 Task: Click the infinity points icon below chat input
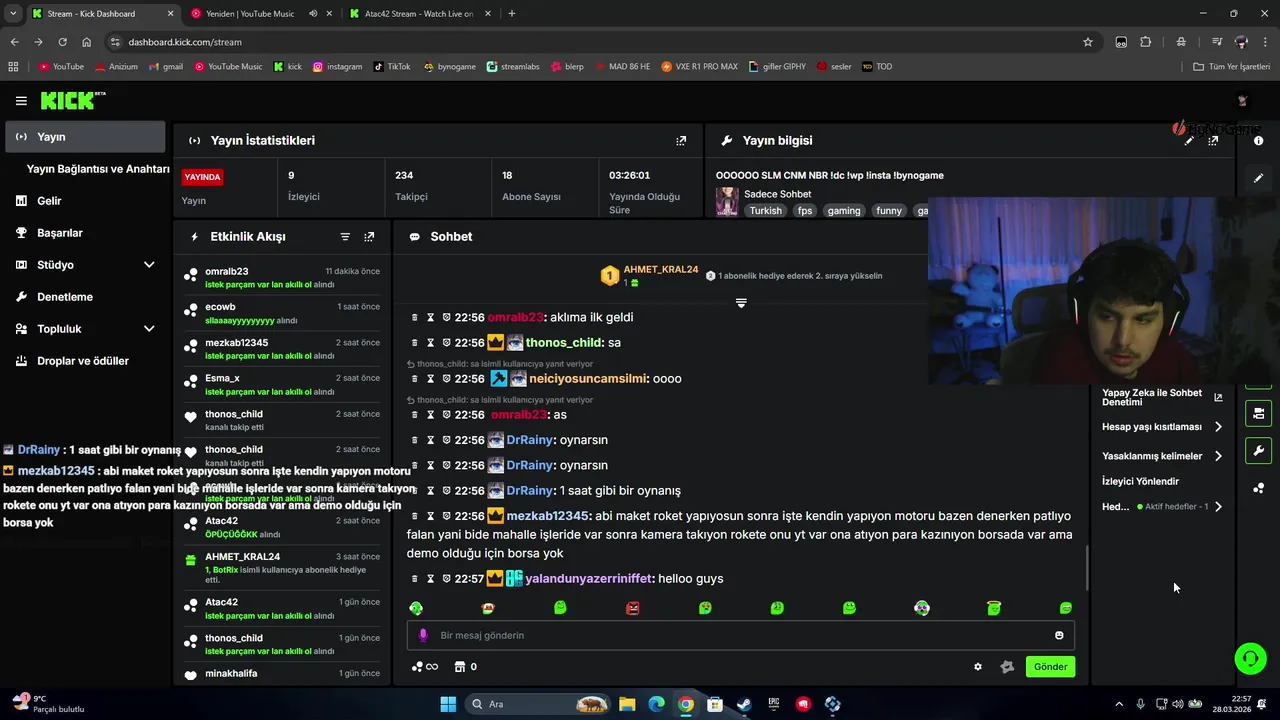click(x=424, y=667)
